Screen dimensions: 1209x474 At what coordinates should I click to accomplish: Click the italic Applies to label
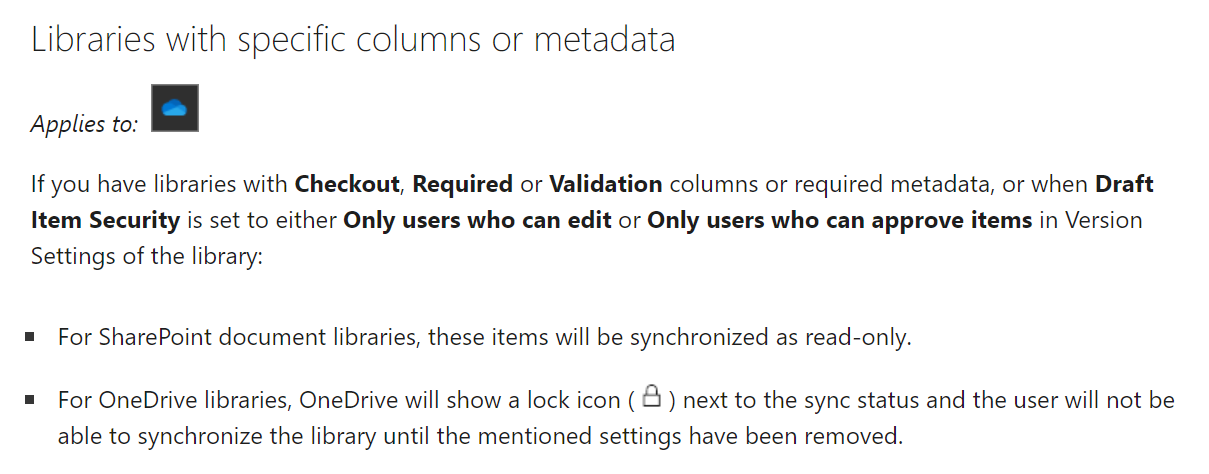(85, 124)
